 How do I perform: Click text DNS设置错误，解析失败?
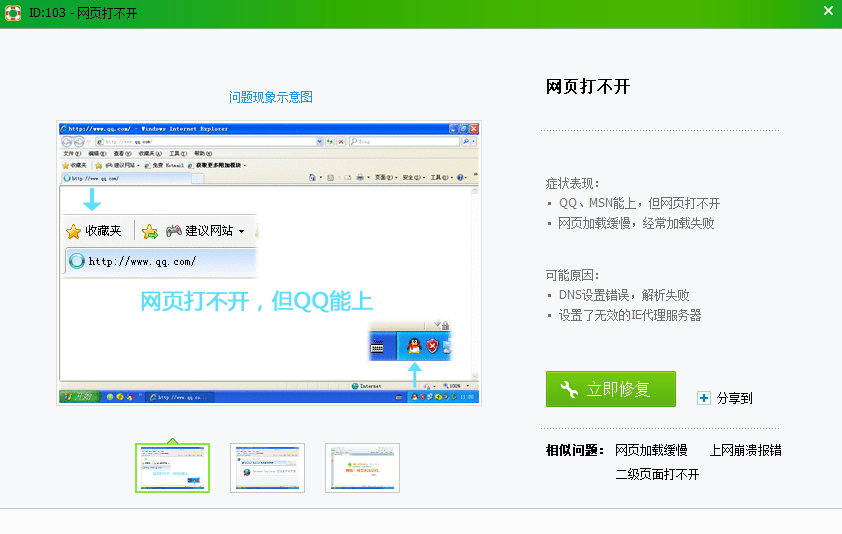[x=624, y=295]
